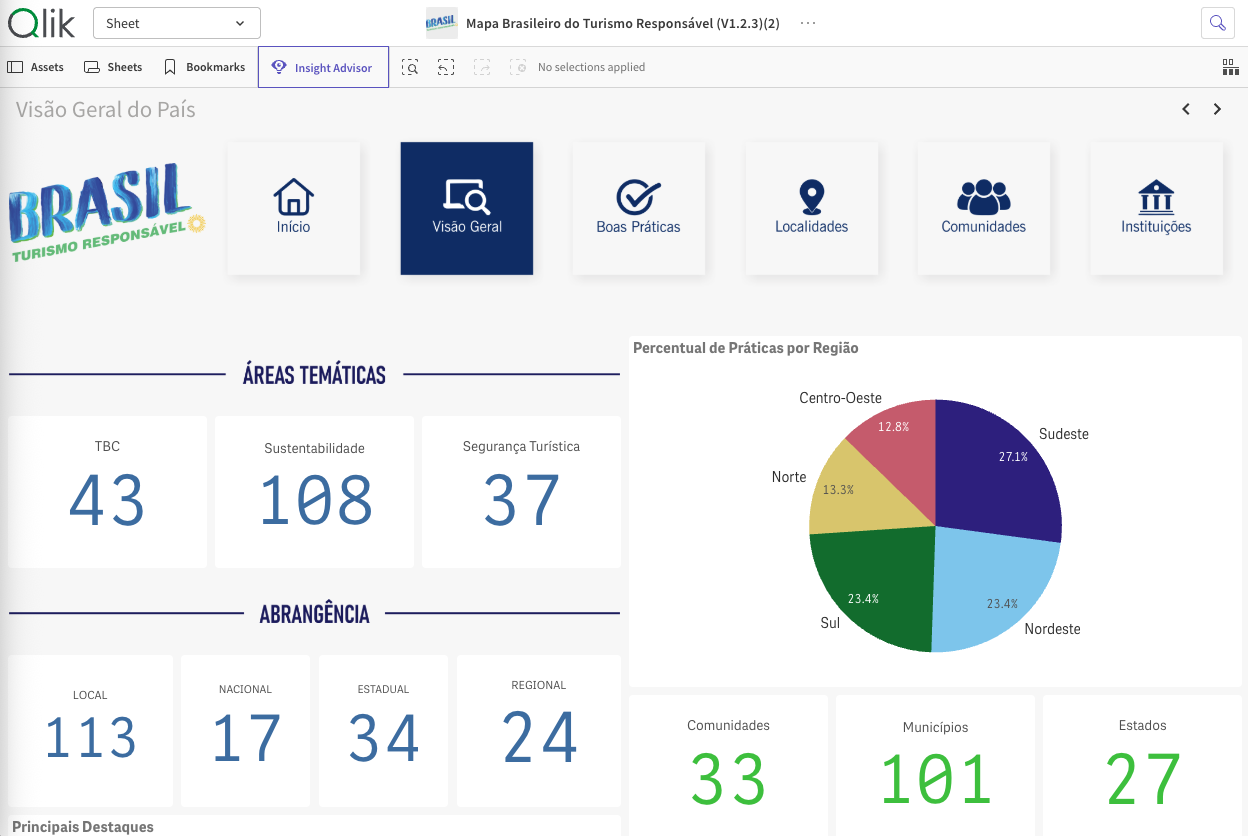Open the Sheets panel
The width and height of the screenshot is (1248, 836).
[113, 67]
